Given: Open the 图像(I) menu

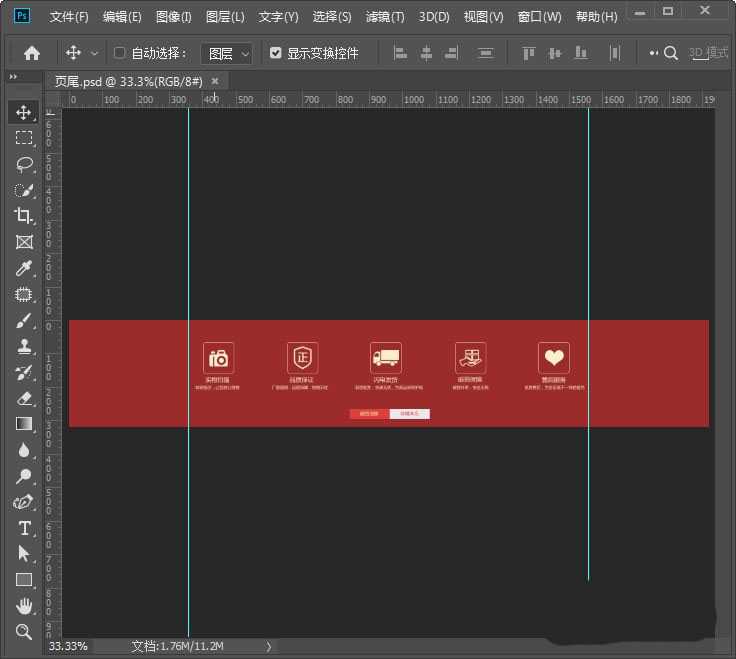Looking at the screenshot, I should pyautogui.click(x=174, y=17).
